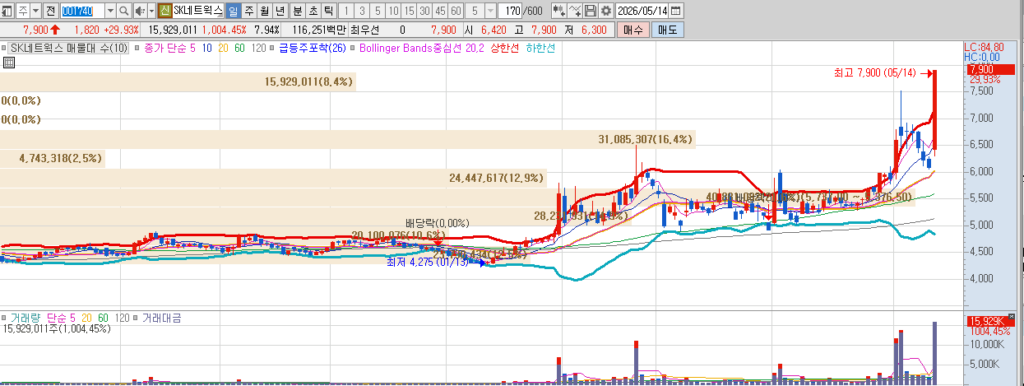This screenshot has width=1024, height=386.
Task: Select the 일 daily chart period
Action: pos(233,11)
